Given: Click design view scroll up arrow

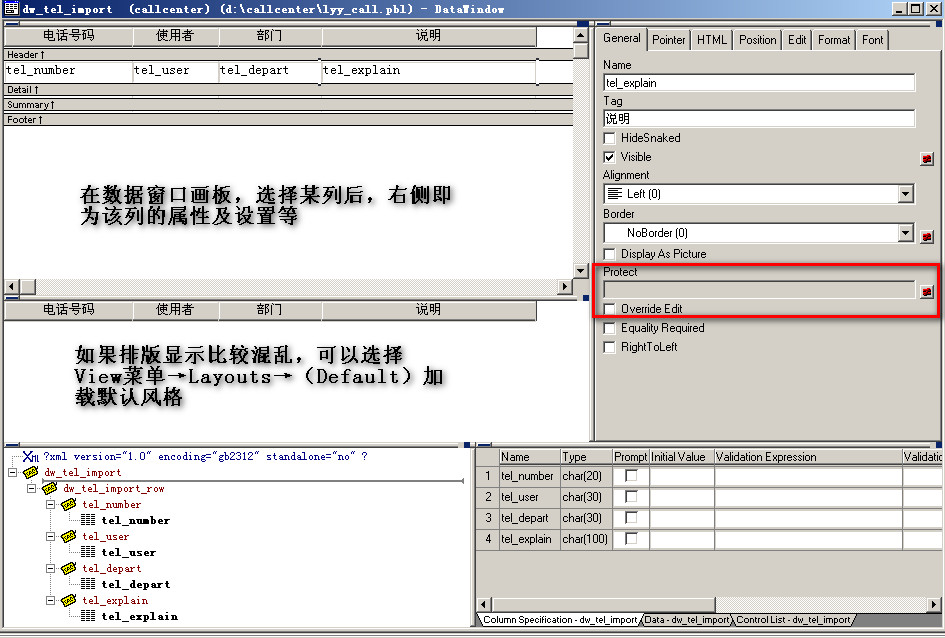Looking at the screenshot, I should [x=580, y=36].
